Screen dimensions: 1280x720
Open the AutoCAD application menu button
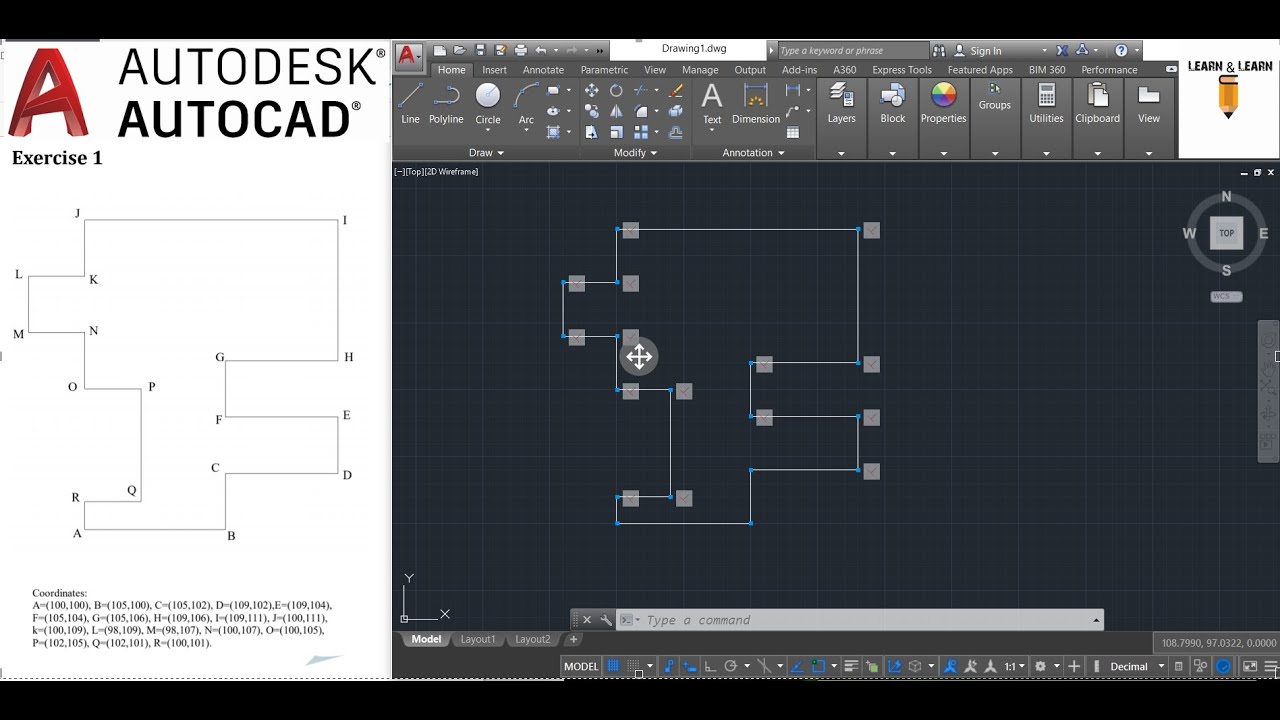coord(409,55)
